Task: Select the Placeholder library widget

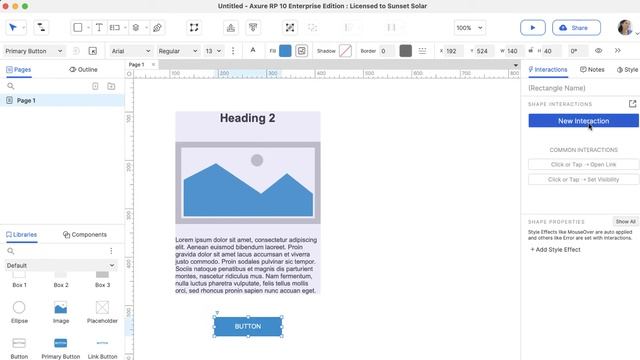Action: pyautogui.click(x=102, y=312)
